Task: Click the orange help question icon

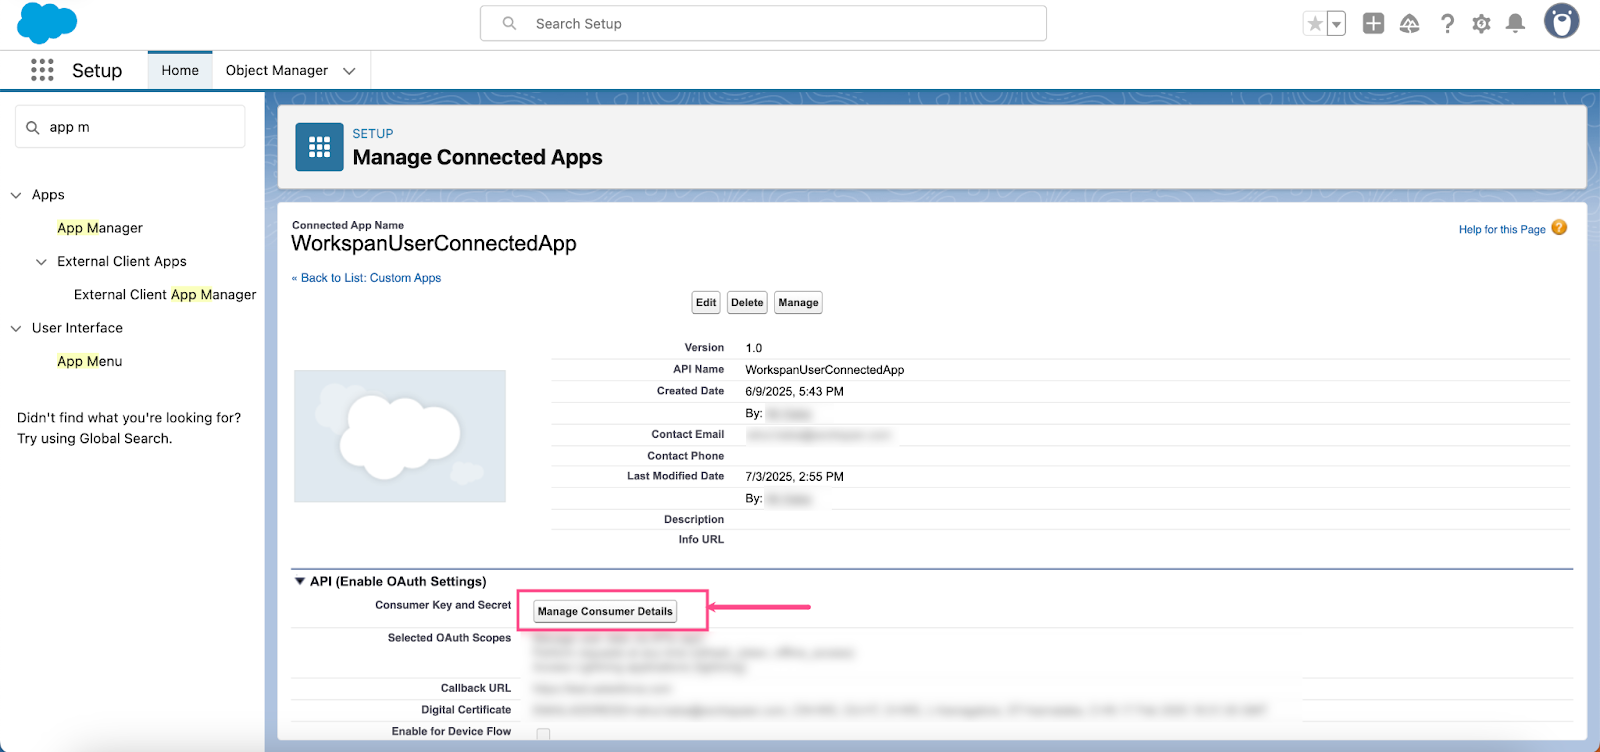Action: tap(1559, 228)
